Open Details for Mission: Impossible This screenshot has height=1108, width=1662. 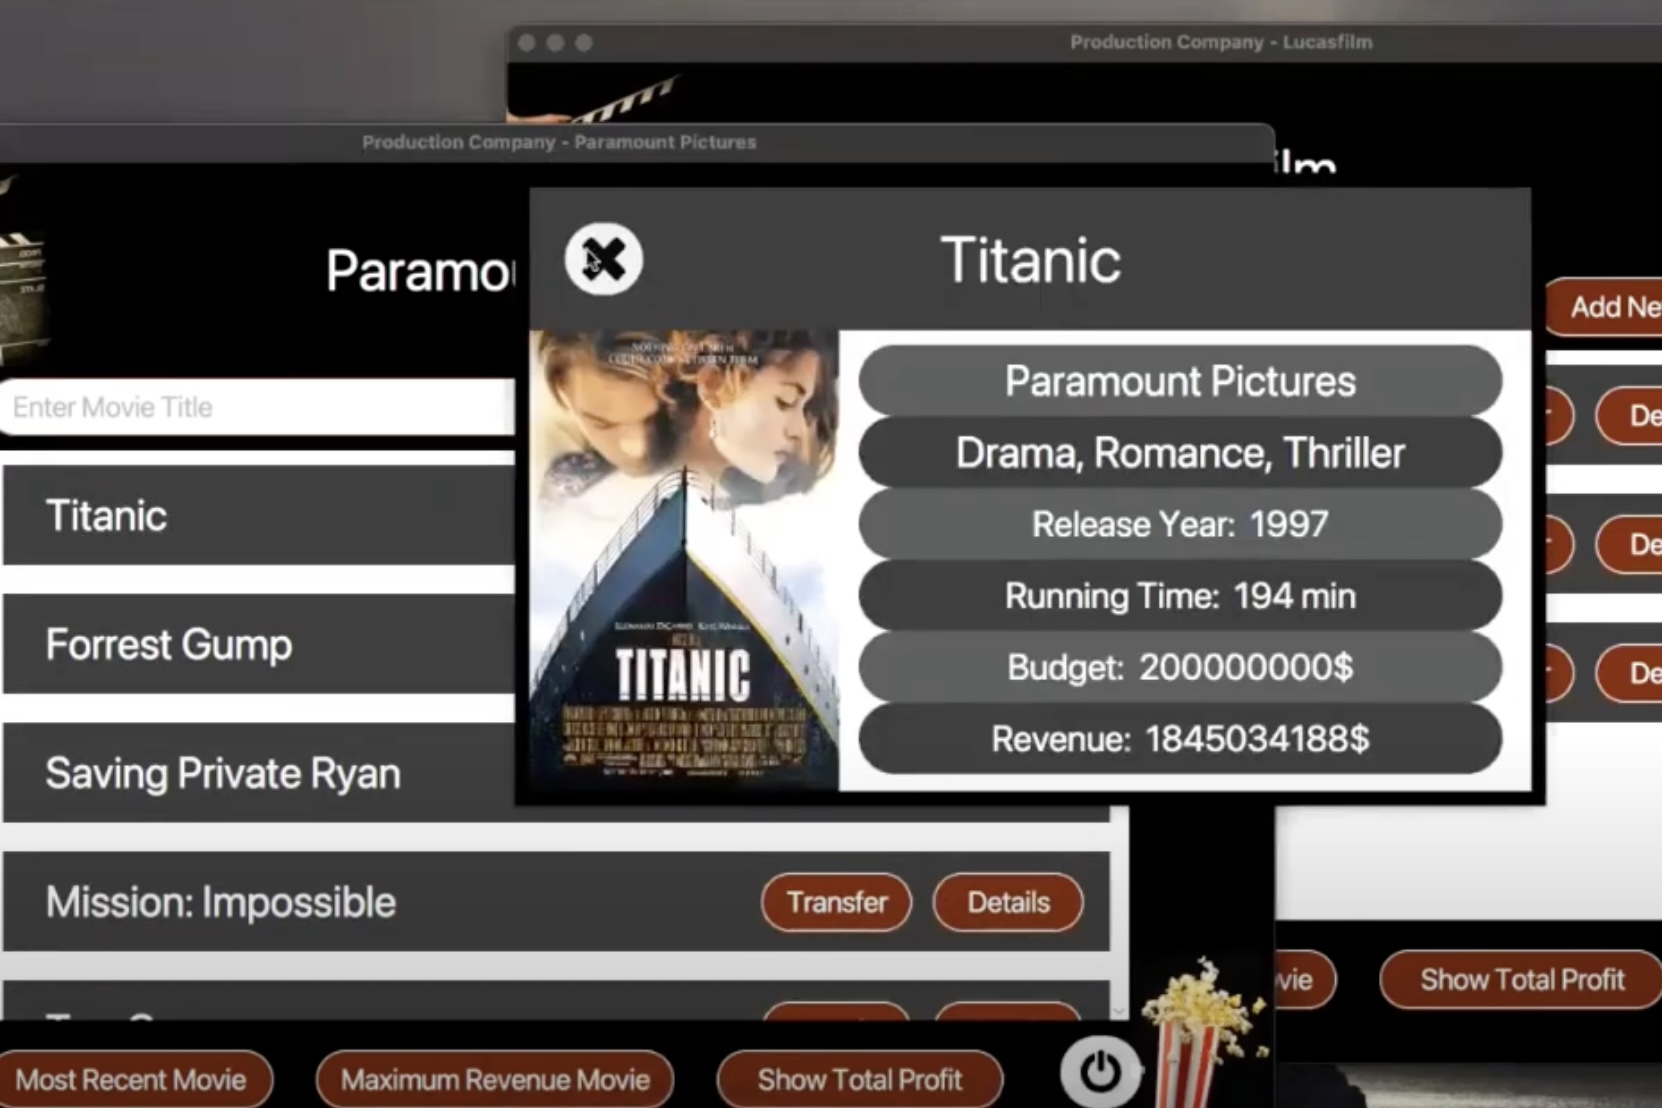pyautogui.click(x=1008, y=903)
